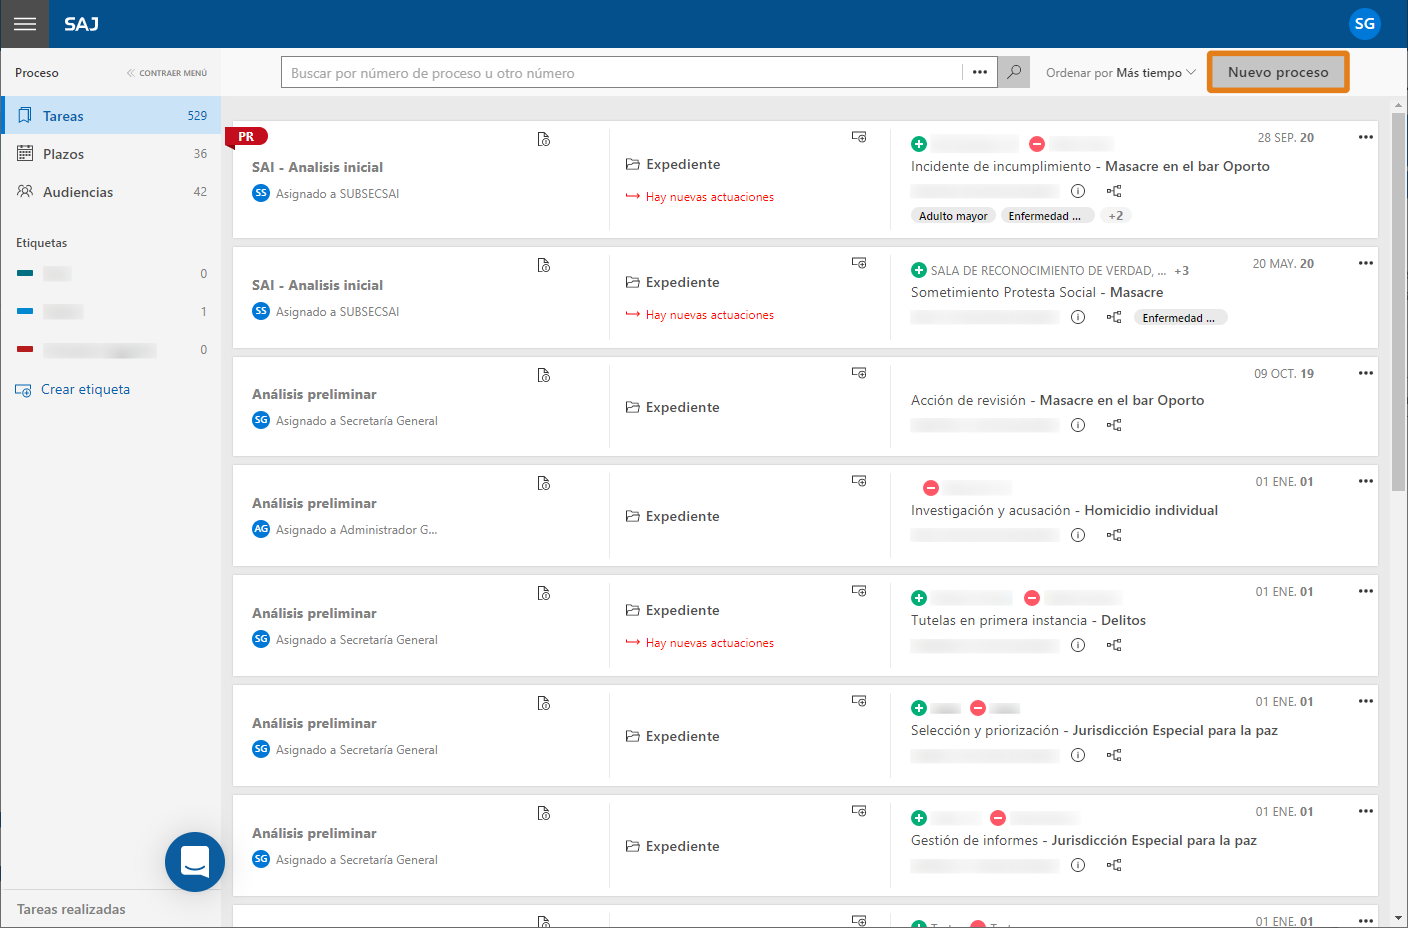Click Hay nuevas actuaciones on Sometimiento Protesta card
The width and height of the screenshot is (1408, 928).
pos(700,315)
